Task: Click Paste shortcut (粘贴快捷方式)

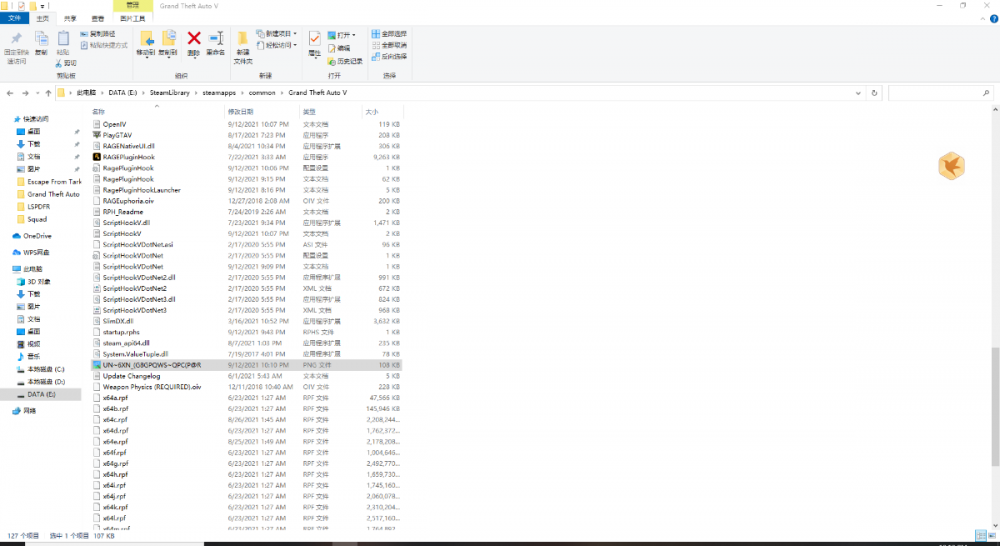Action: point(104,45)
